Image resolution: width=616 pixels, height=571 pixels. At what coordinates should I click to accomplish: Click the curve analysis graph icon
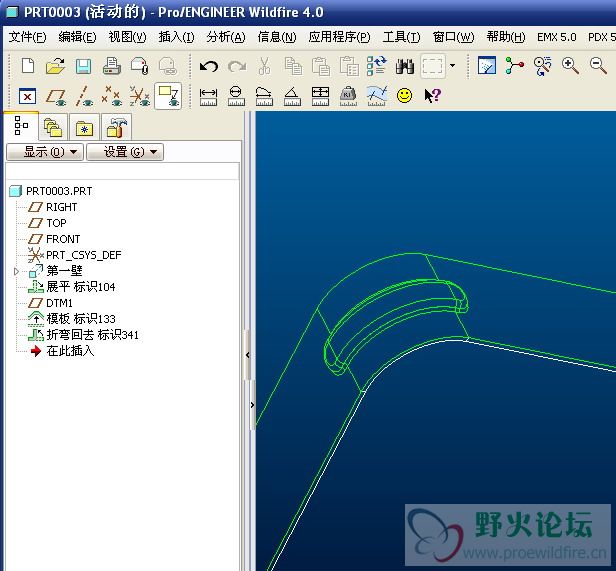coord(377,96)
